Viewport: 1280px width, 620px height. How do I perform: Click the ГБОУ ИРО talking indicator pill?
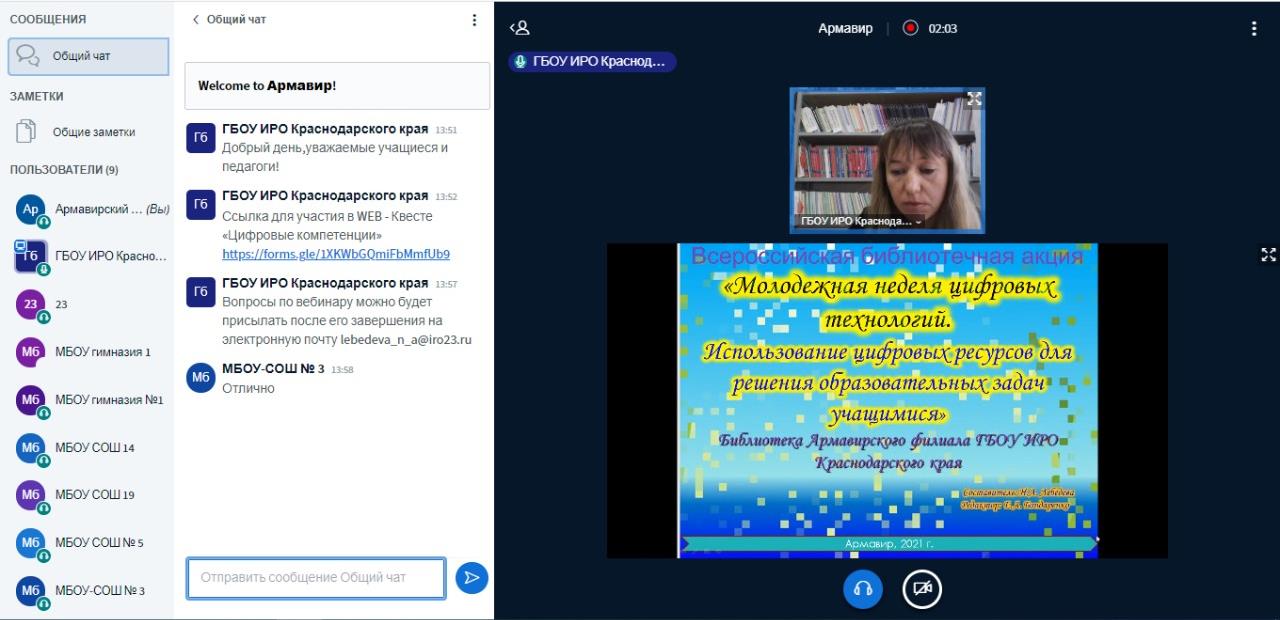[x=592, y=61]
